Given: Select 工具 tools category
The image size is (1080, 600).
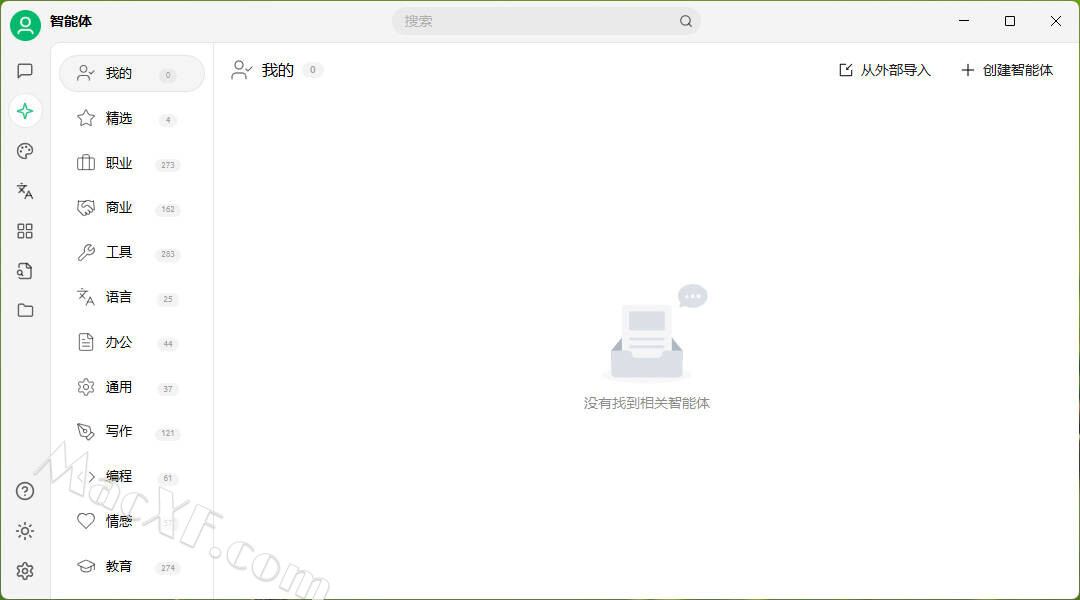Looking at the screenshot, I should tap(132, 253).
